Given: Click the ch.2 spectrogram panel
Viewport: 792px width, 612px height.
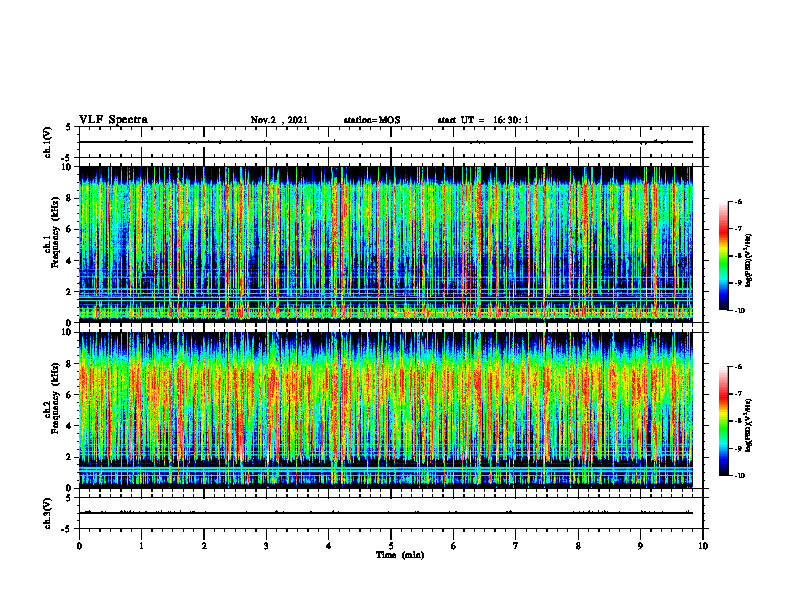Looking at the screenshot, I should coord(385,410).
